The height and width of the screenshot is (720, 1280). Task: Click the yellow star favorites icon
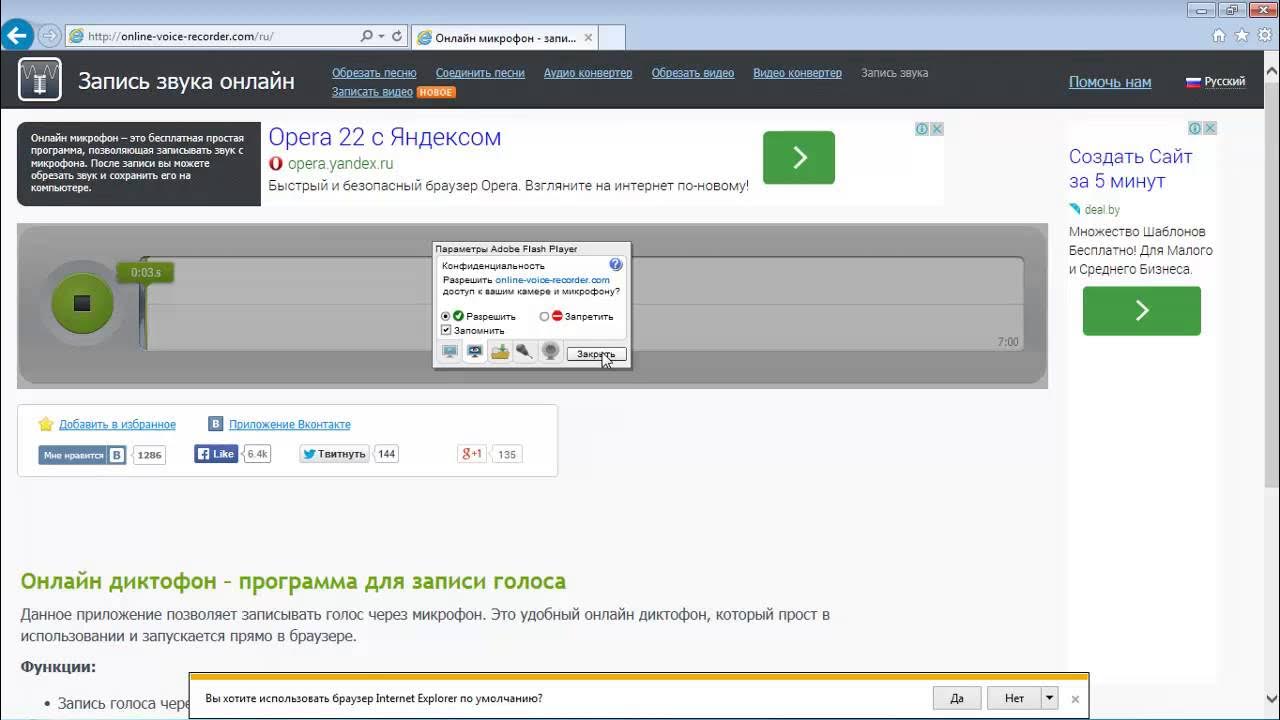pos(46,424)
